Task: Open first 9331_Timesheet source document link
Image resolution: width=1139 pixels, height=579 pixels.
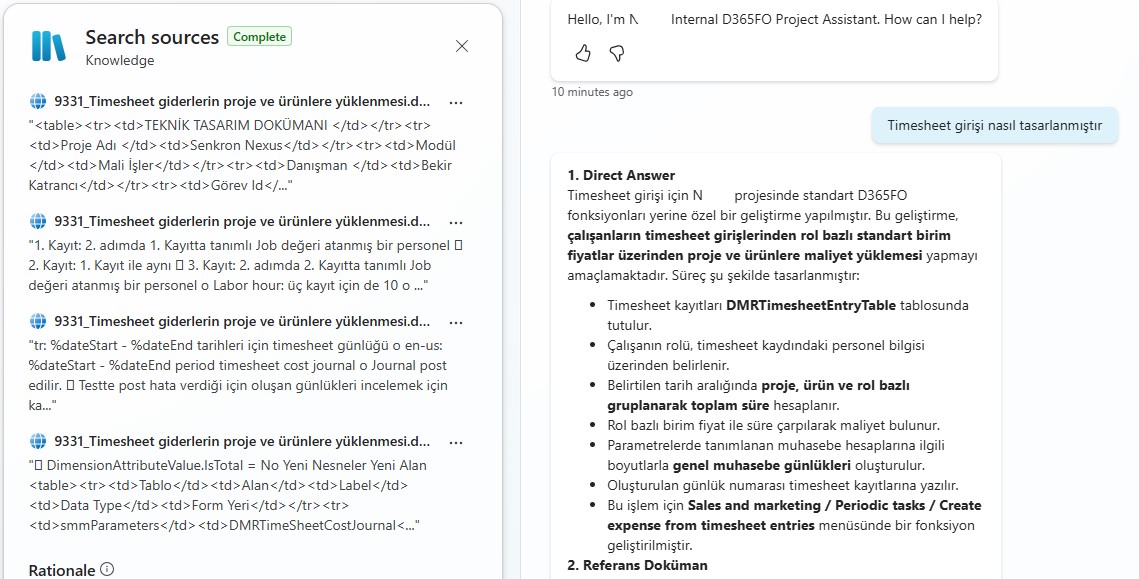Action: (x=242, y=101)
